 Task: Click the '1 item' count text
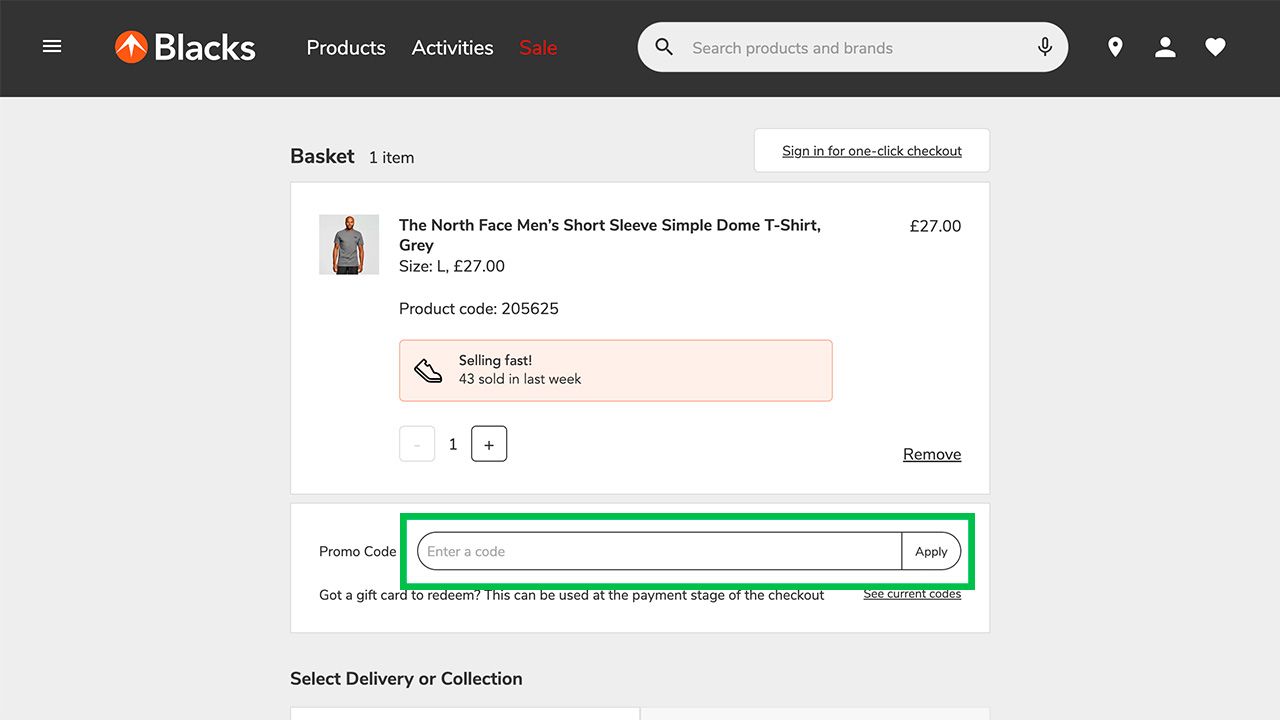point(391,157)
